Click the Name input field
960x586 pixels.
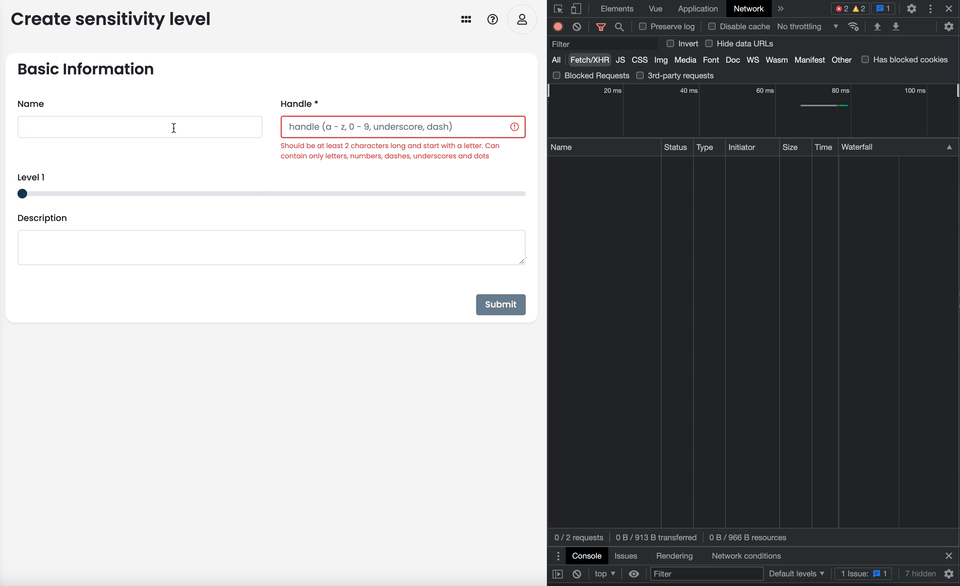(x=139, y=126)
